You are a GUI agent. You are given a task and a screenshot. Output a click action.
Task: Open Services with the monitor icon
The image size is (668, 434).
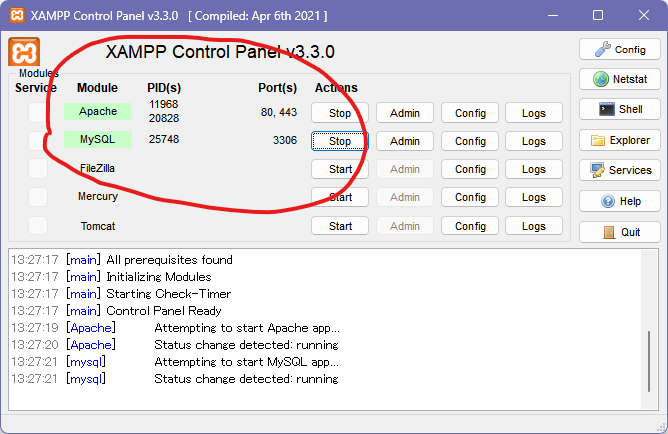[x=619, y=170]
